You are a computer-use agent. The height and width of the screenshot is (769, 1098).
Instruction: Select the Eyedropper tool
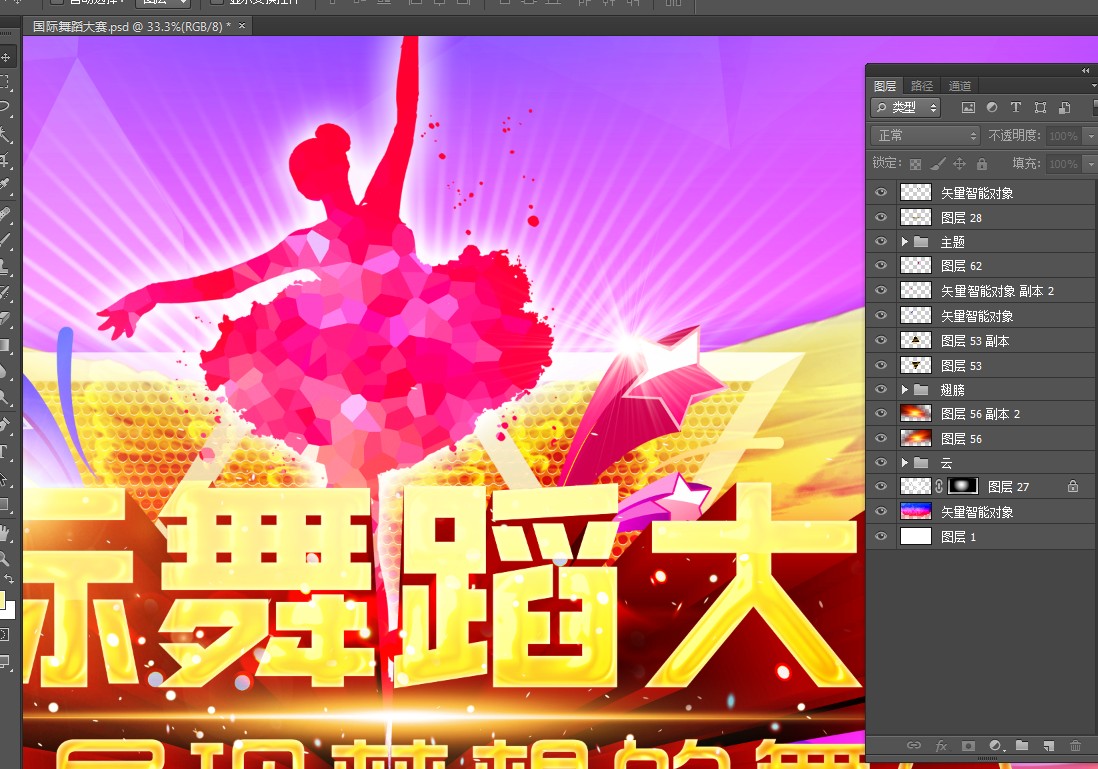click(x=5, y=185)
